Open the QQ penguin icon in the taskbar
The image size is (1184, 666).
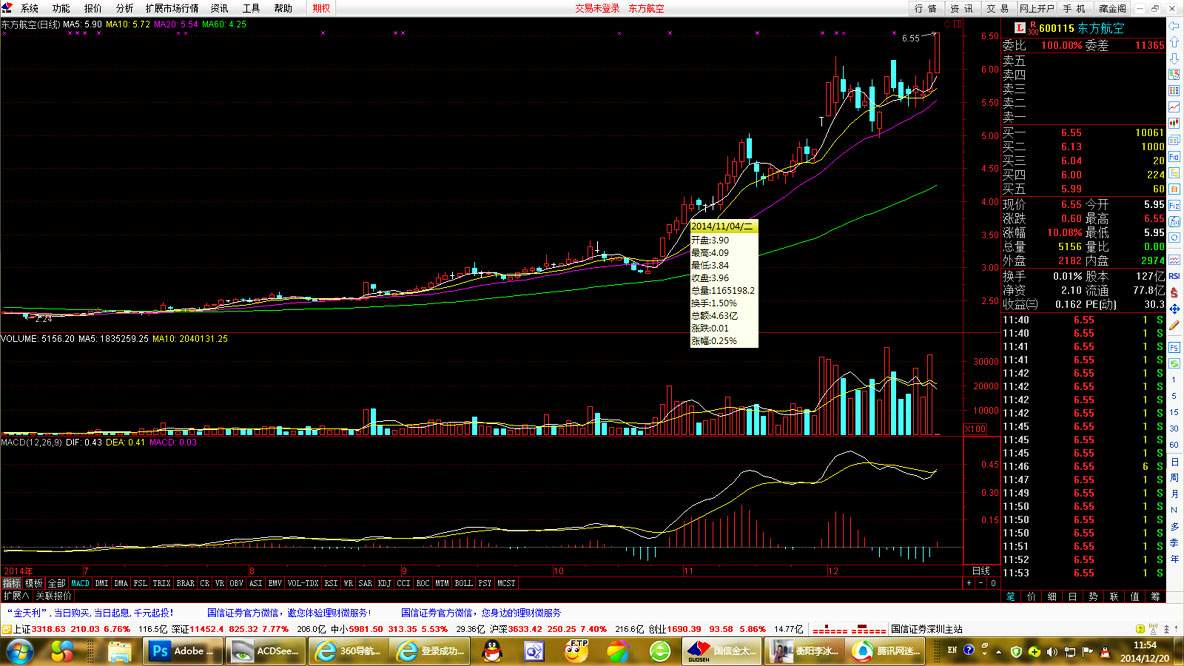coord(492,651)
